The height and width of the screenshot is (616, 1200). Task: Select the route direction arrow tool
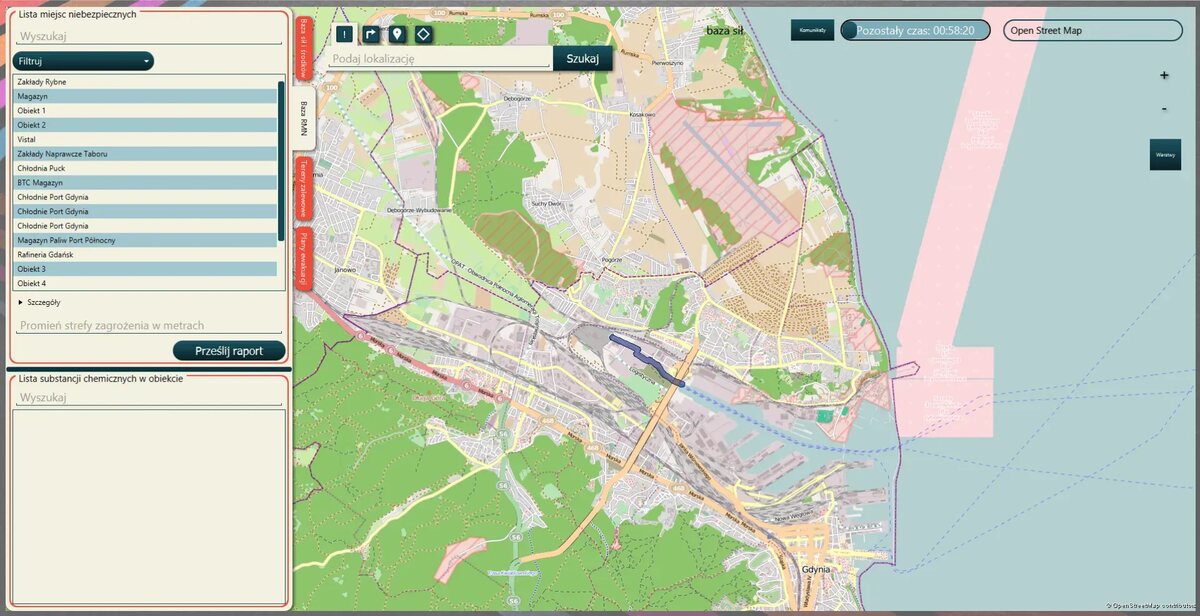371,34
